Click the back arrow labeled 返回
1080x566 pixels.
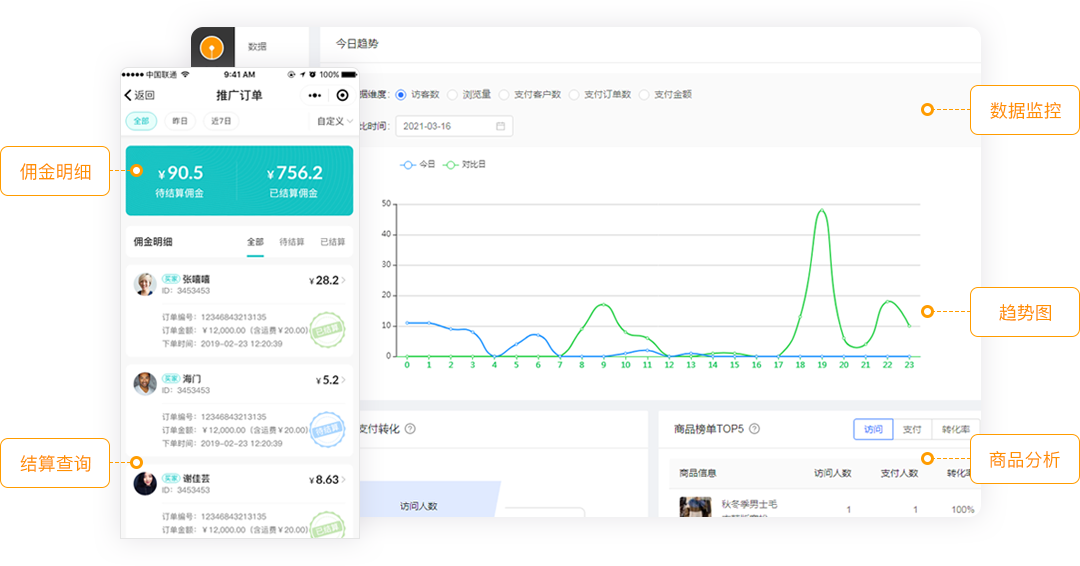[x=139, y=96]
